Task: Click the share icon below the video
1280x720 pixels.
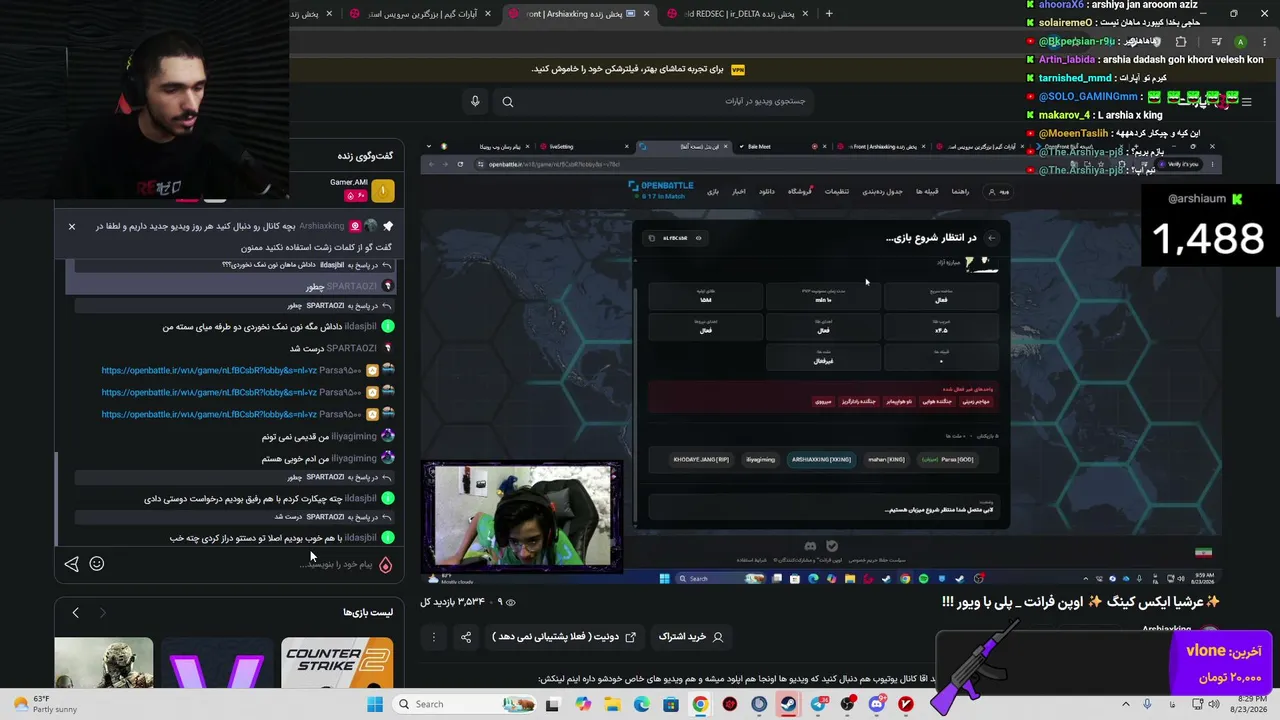Action: coord(466,636)
